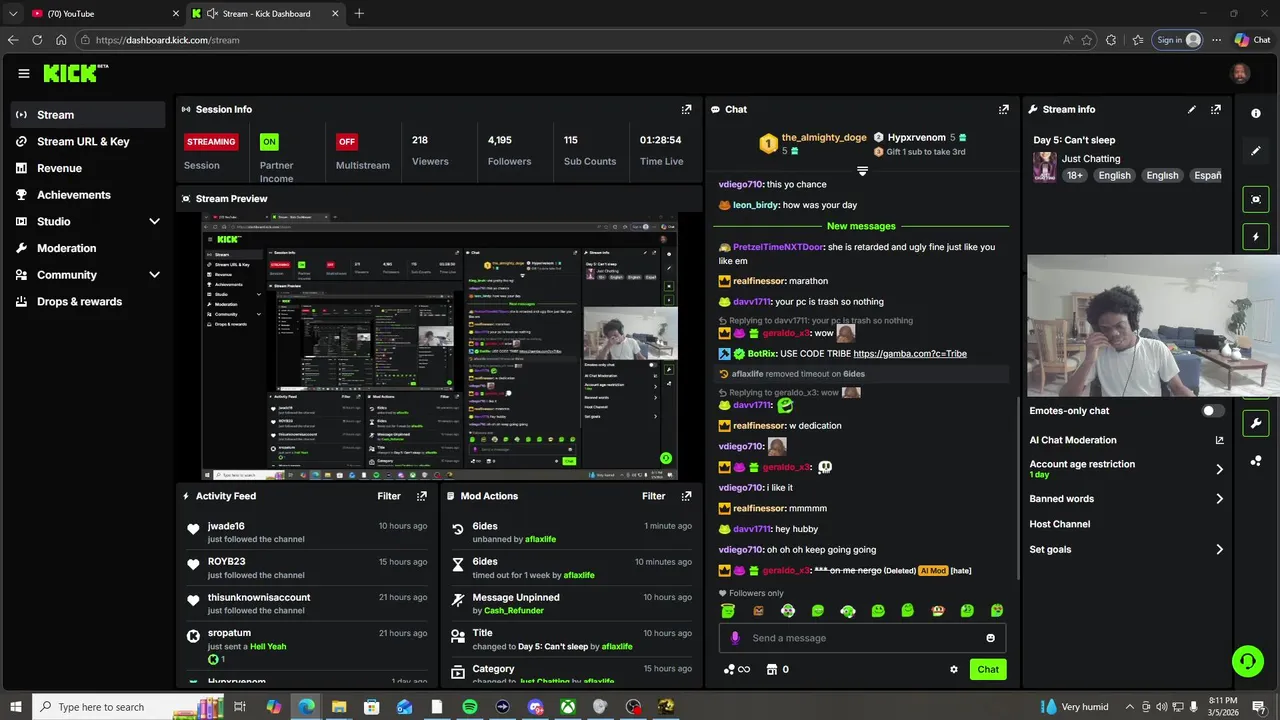Open AI Chat Moderation external link icon
Screen dimensions: 1280x720
click(x=1219, y=440)
